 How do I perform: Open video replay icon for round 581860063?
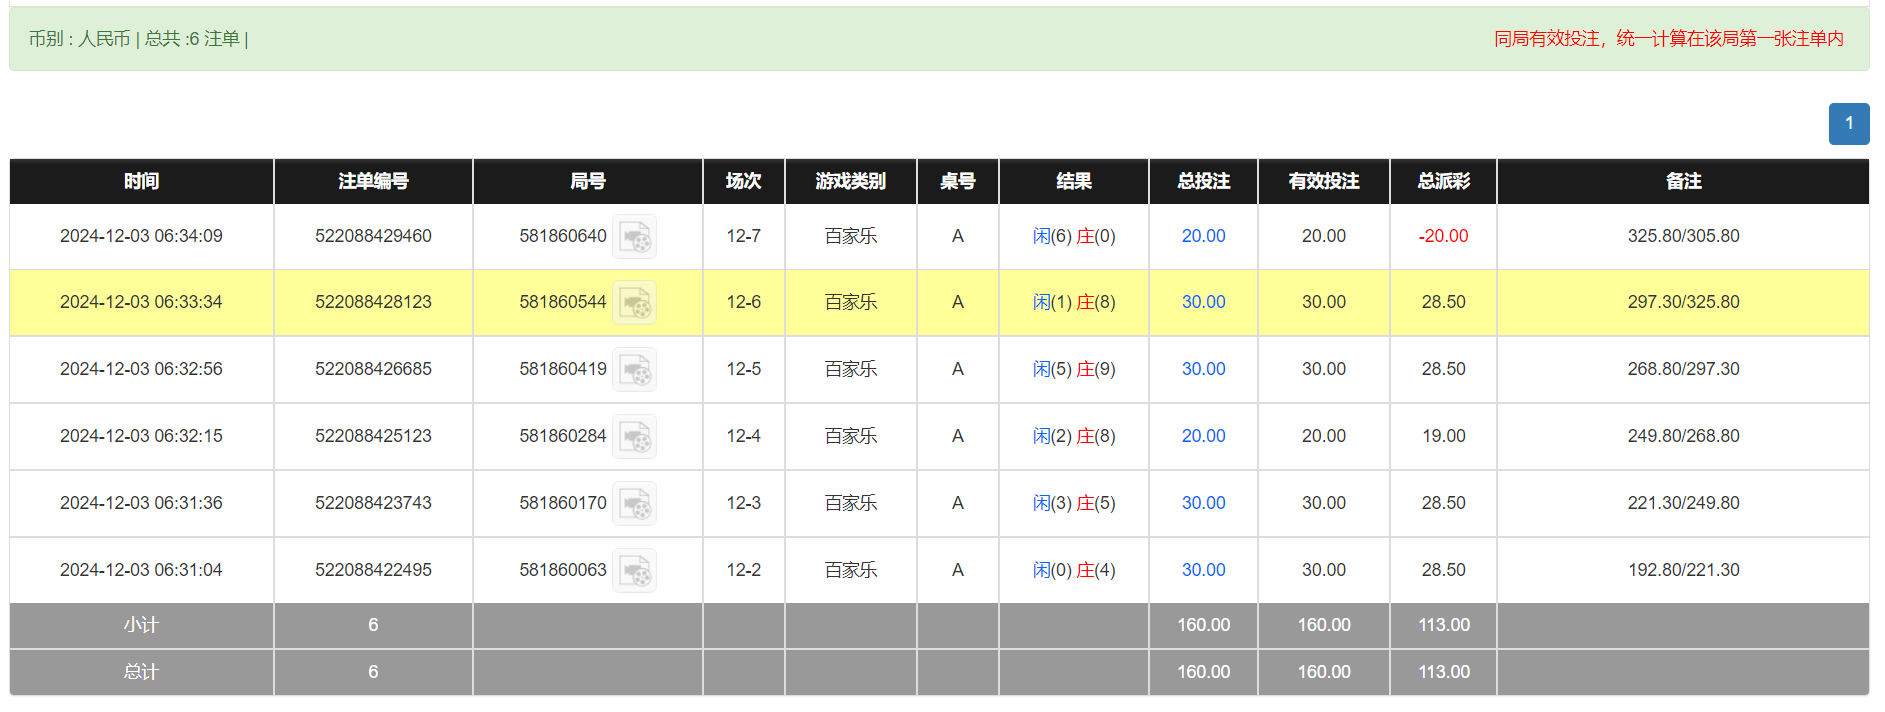pos(634,571)
